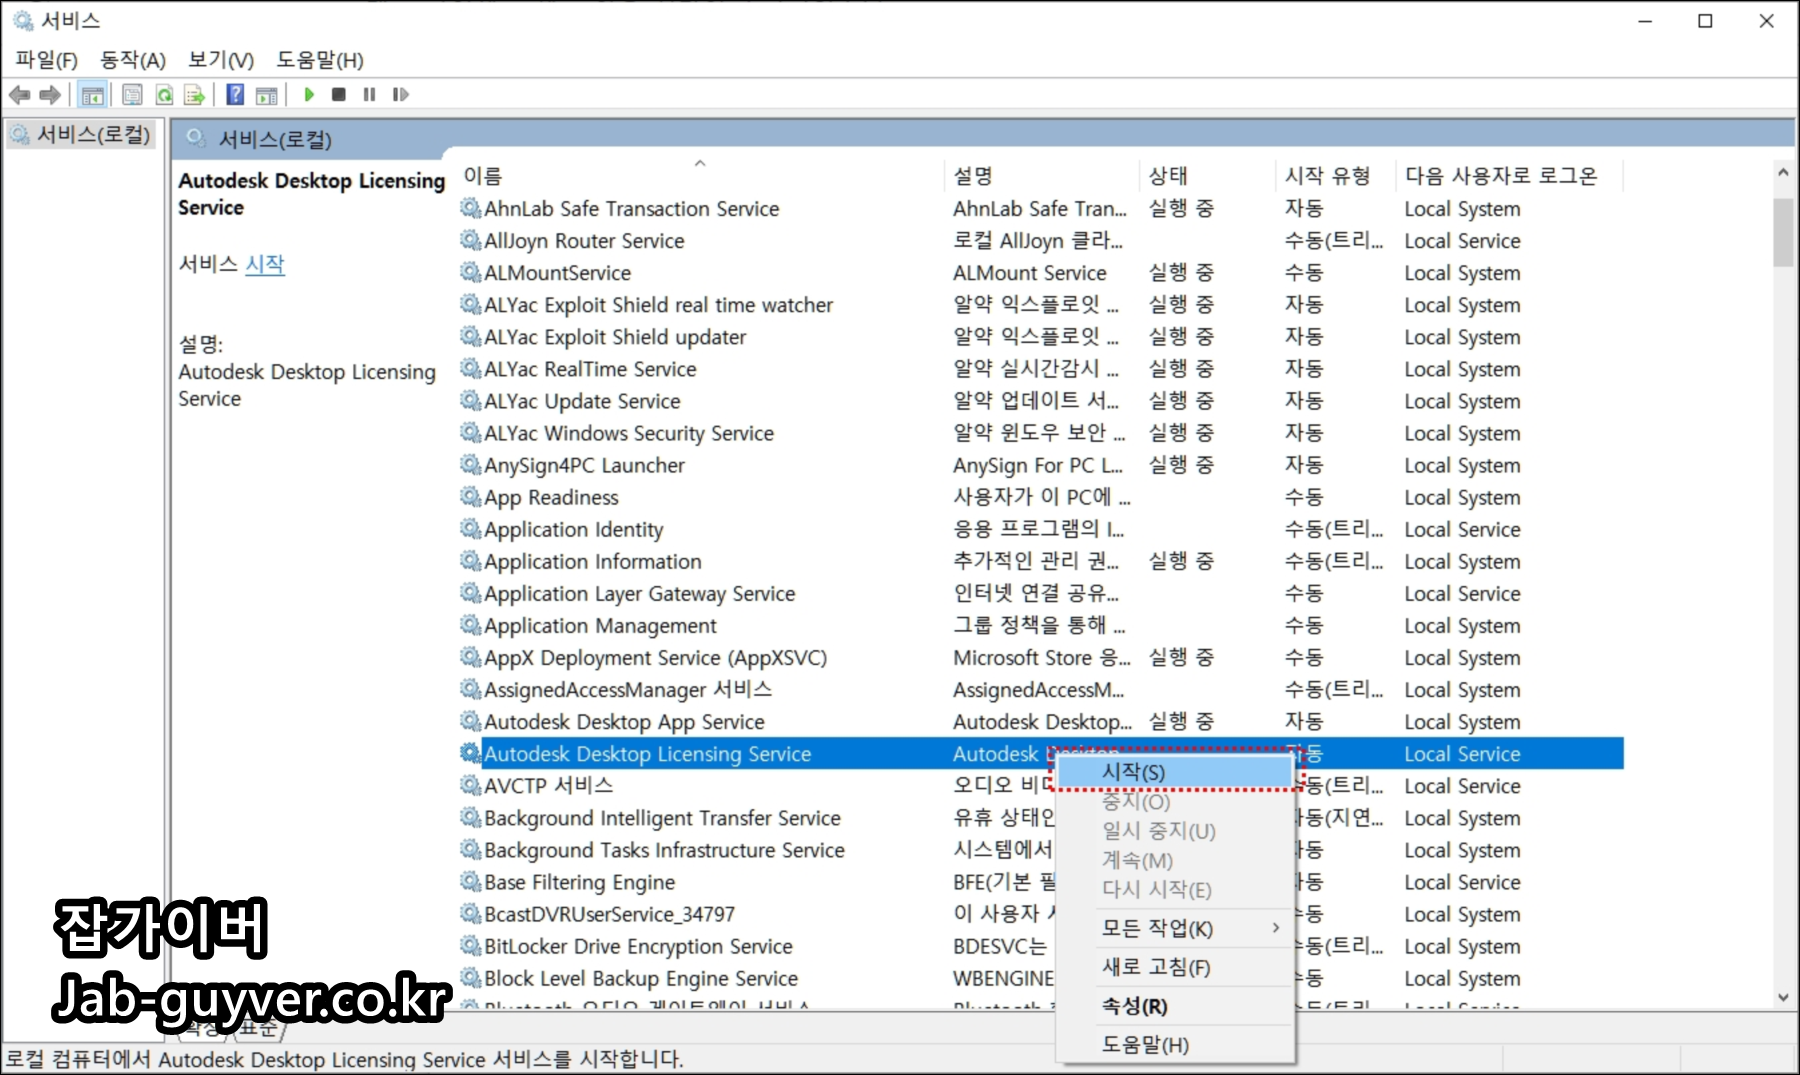Sort by the 상태 column header
The image size is (1800, 1075).
click(x=1207, y=176)
